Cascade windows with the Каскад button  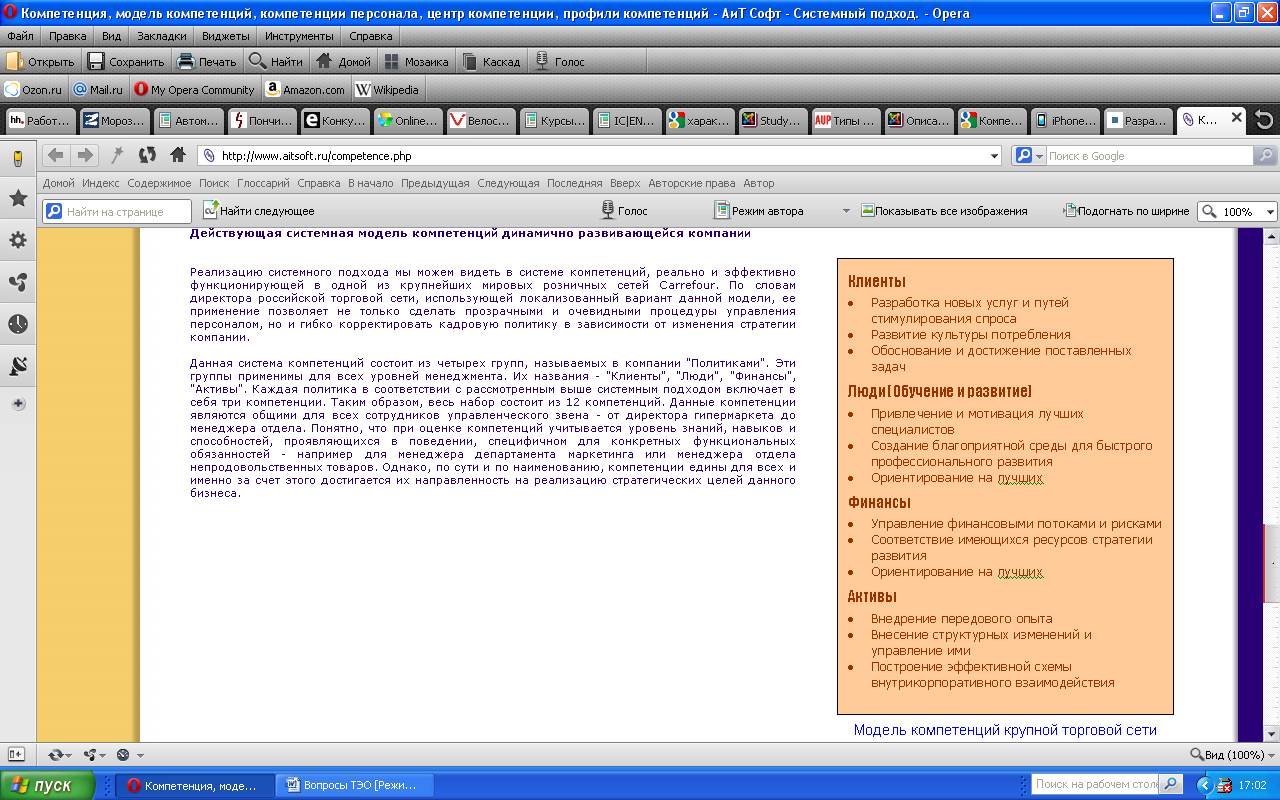tap(491, 61)
